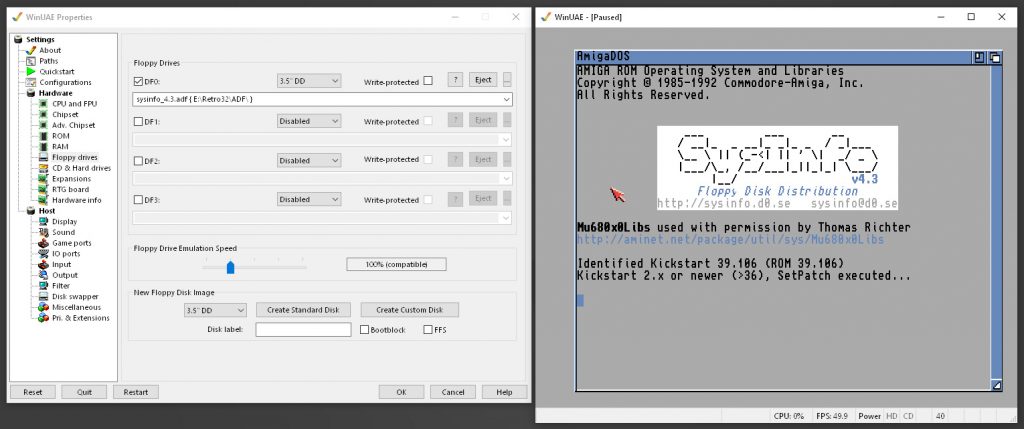Open DF3 drive type Disabled dropdown

309,199
